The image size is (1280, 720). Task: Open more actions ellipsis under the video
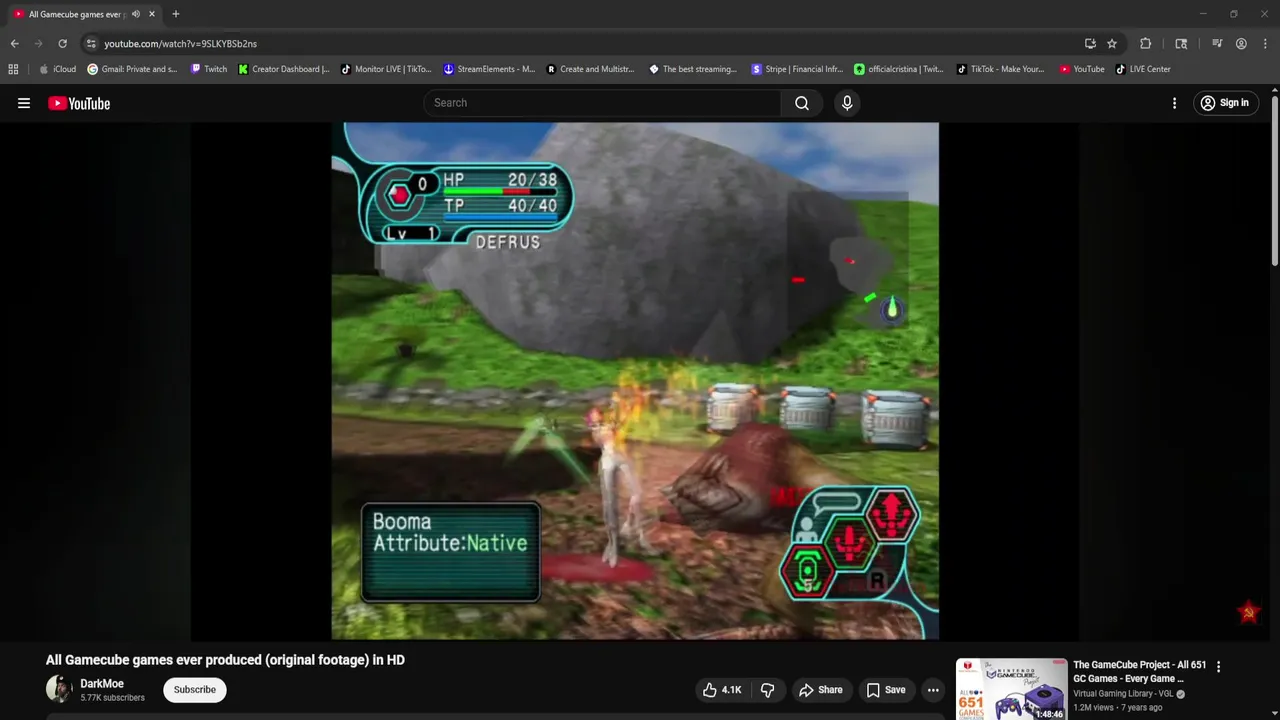pyautogui.click(x=933, y=690)
